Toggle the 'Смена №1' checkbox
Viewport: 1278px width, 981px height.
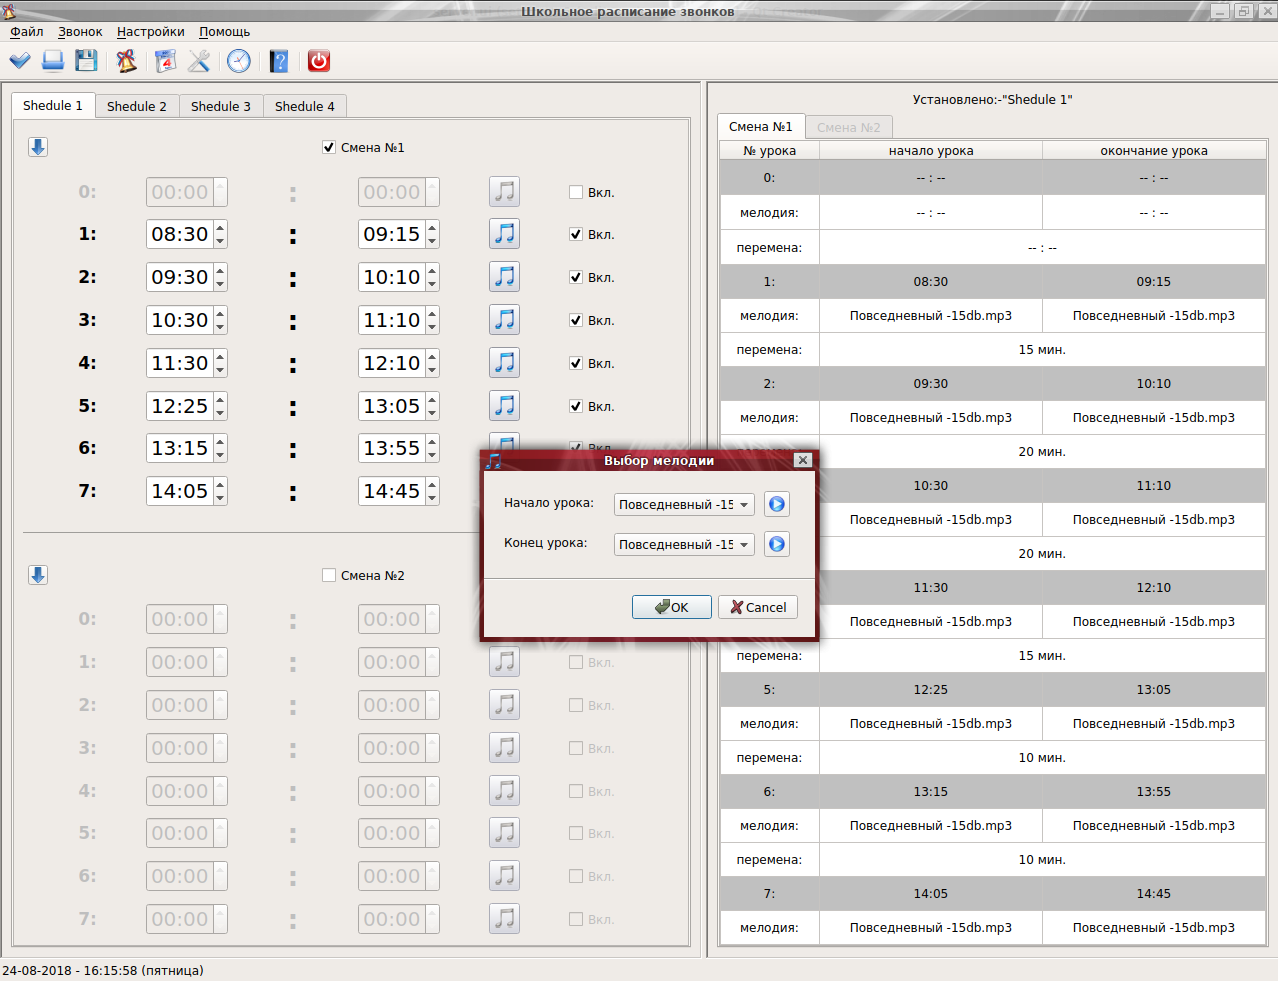329,147
